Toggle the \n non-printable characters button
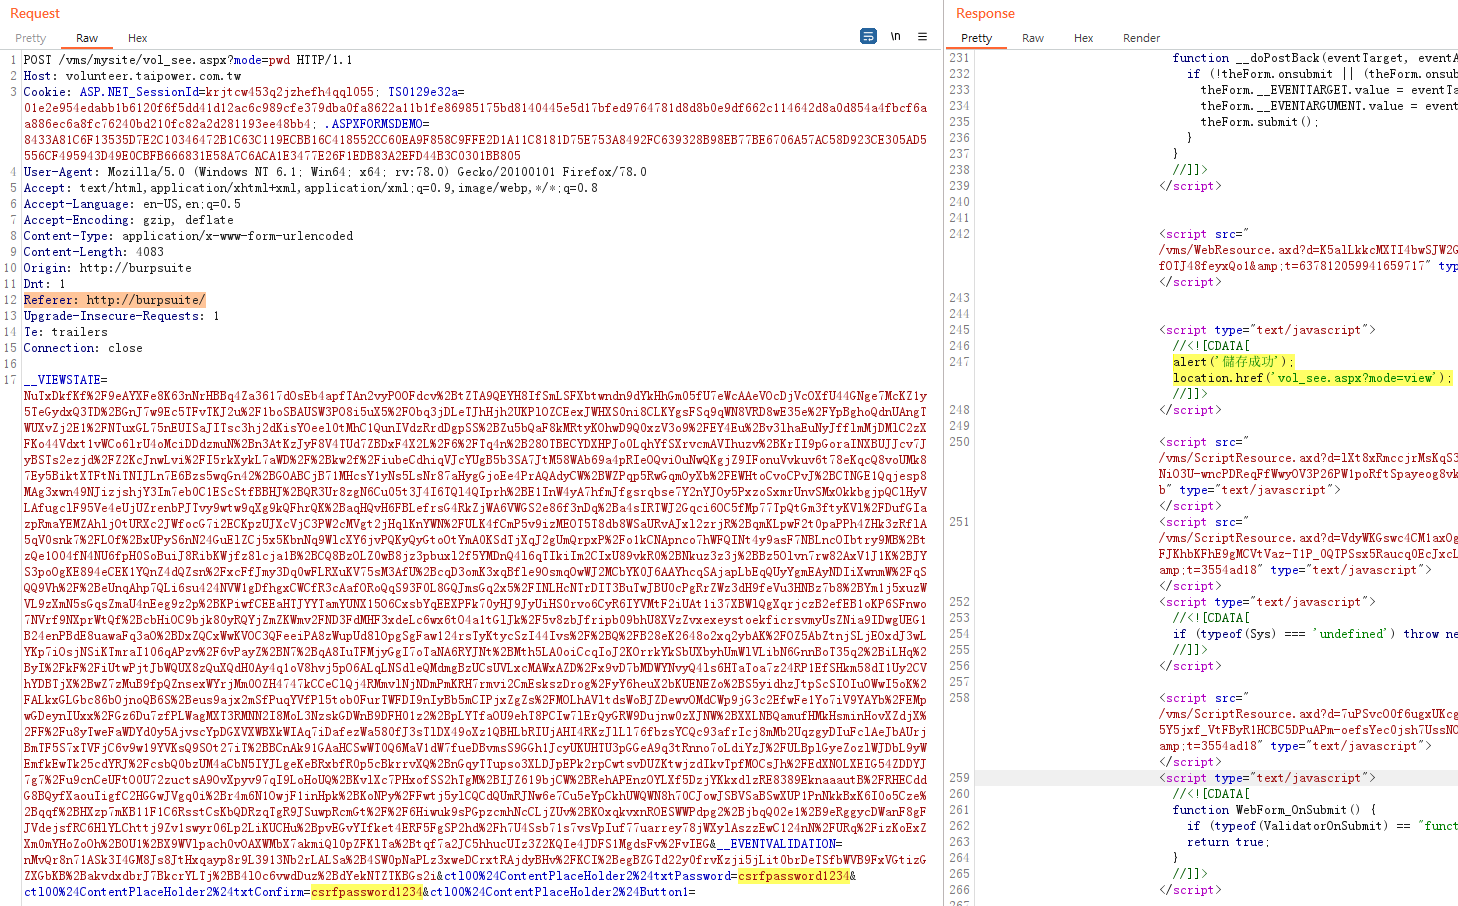This screenshot has height=906, width=1458. pos(896,36)
